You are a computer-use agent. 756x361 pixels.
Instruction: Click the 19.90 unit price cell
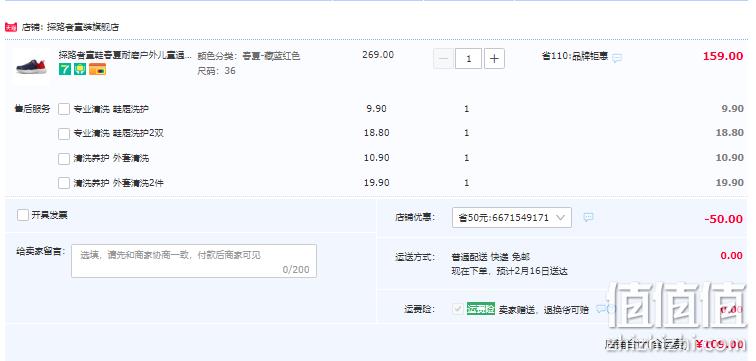point(377,183)
